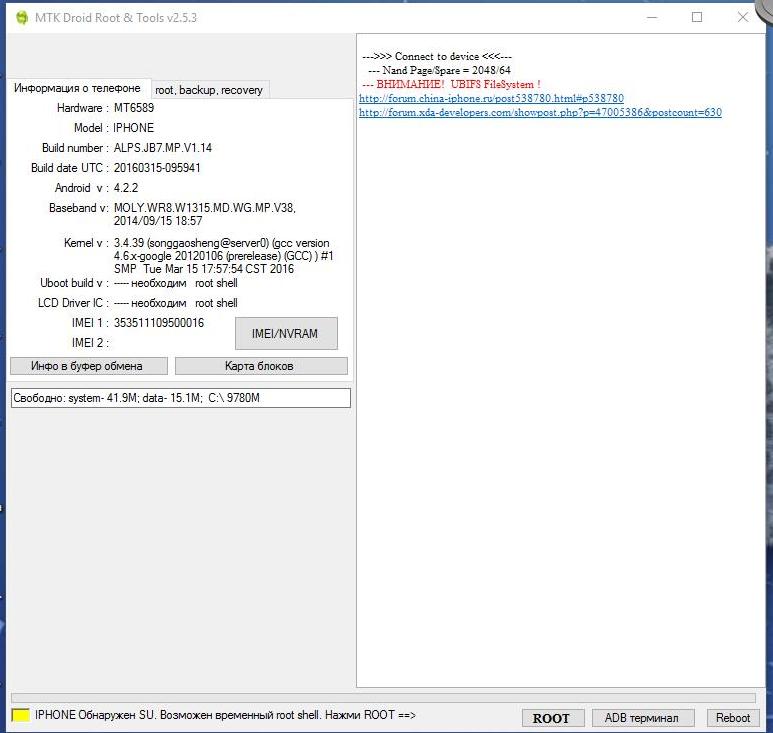The image size is (773, 733).
Task: Minimize the MTK Droid Tools window
Action: (651, 17)
